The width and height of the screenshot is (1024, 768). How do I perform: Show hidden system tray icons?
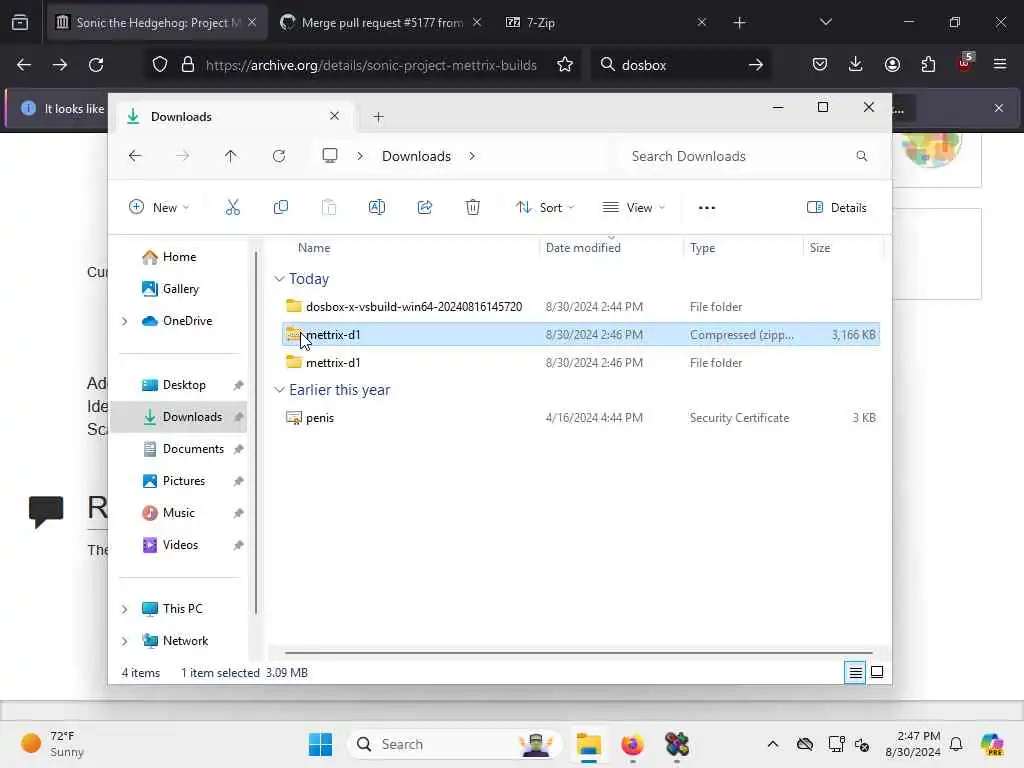point(773,744)
